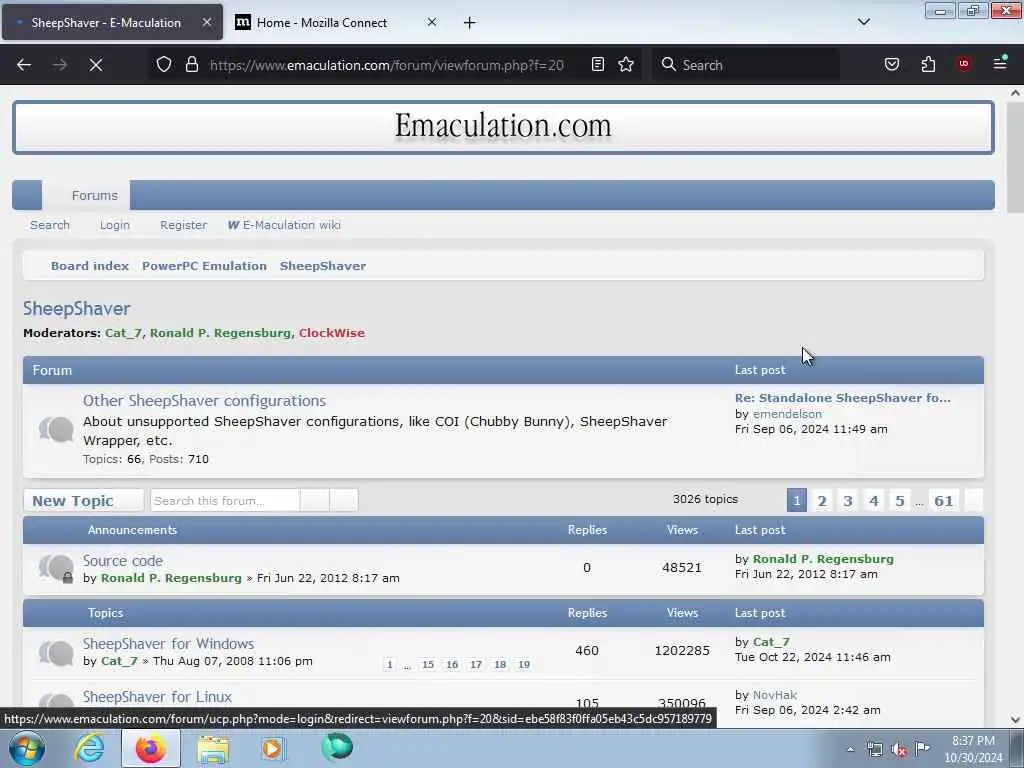The image size is (1024, 768).
Task: Open SheepShaver for Windows topic
Action: tap(168, 643)
